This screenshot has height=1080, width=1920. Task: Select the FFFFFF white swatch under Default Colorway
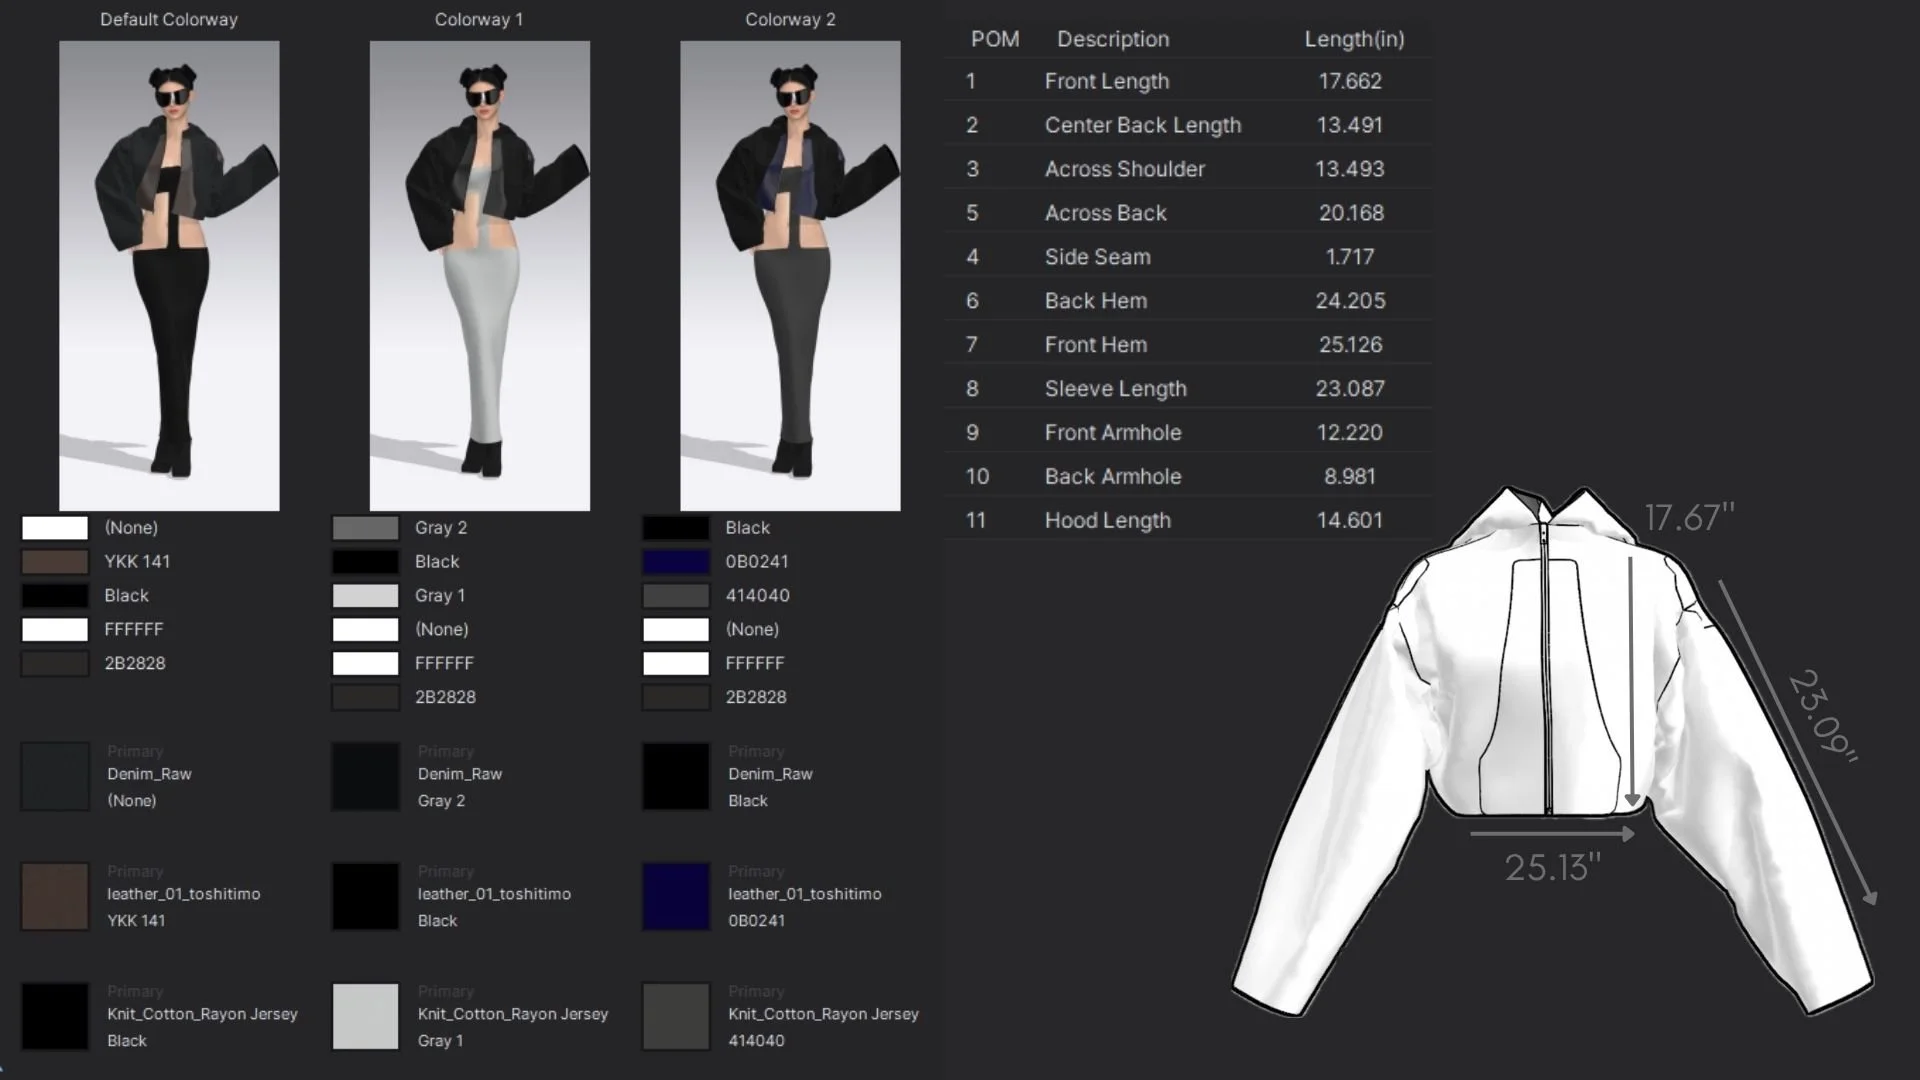click(x=55, y=630)
